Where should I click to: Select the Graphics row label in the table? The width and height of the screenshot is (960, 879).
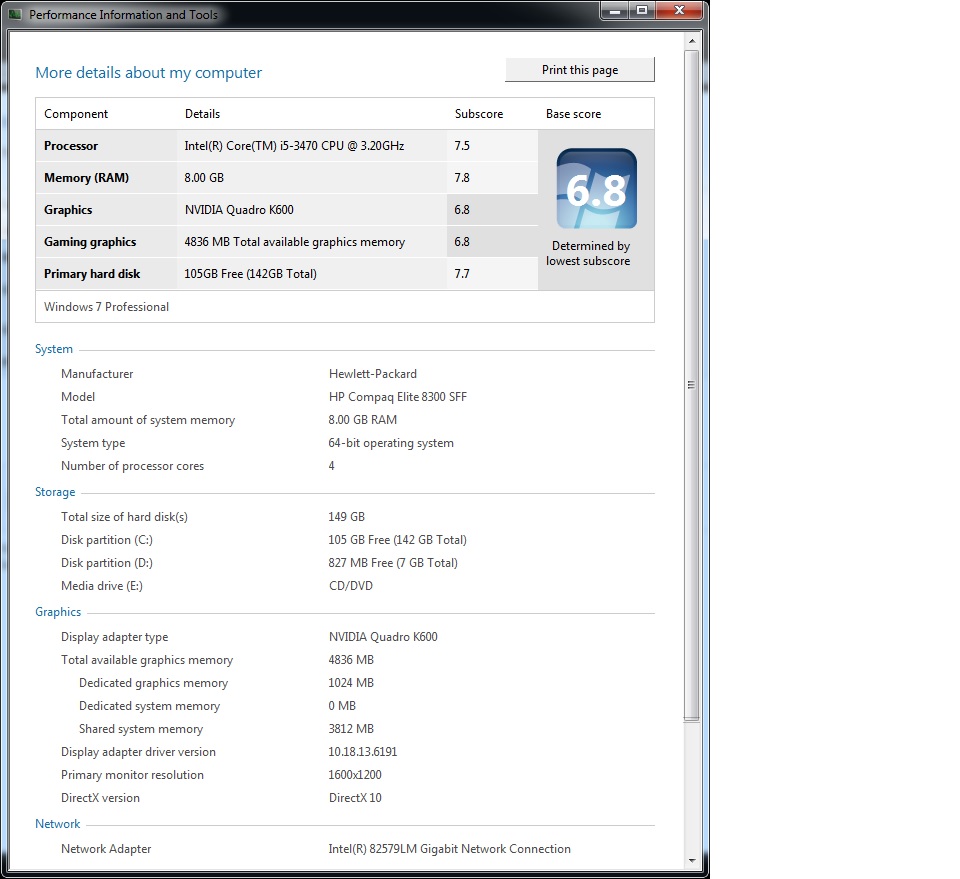pyautogui.click(x=68, y=209)
